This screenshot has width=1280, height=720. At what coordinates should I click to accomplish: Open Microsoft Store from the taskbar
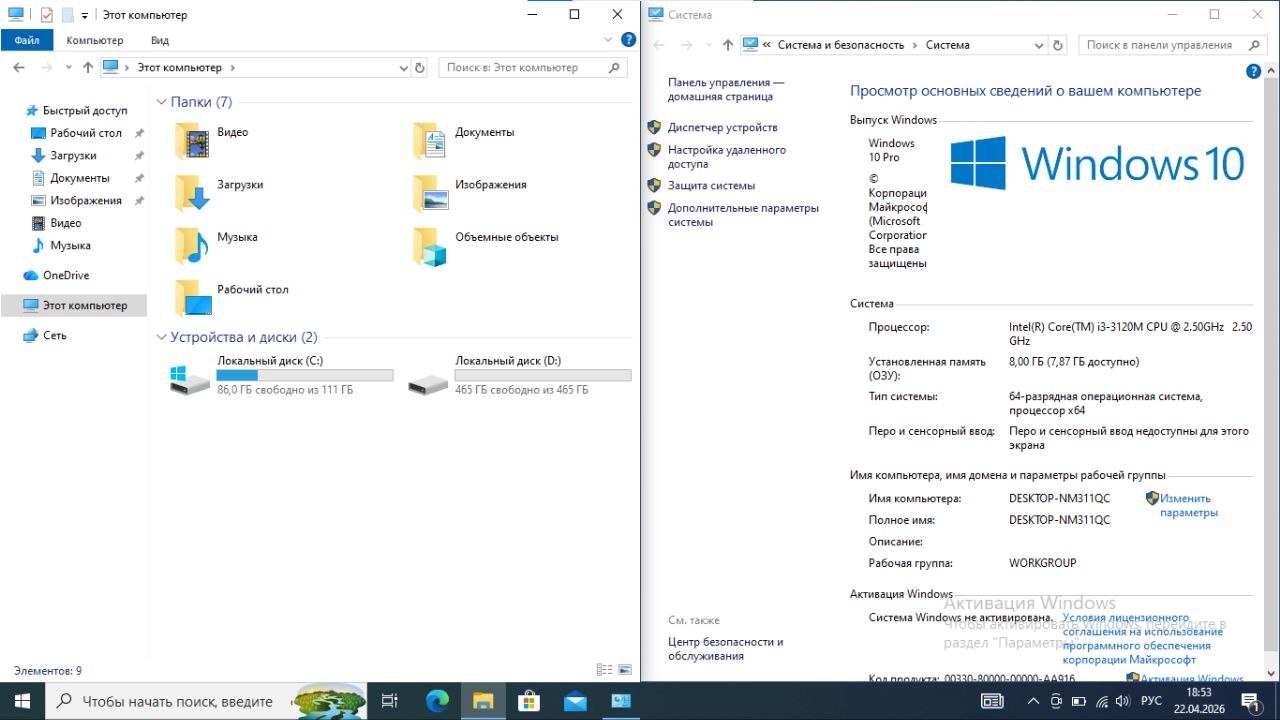click(528, 701)
